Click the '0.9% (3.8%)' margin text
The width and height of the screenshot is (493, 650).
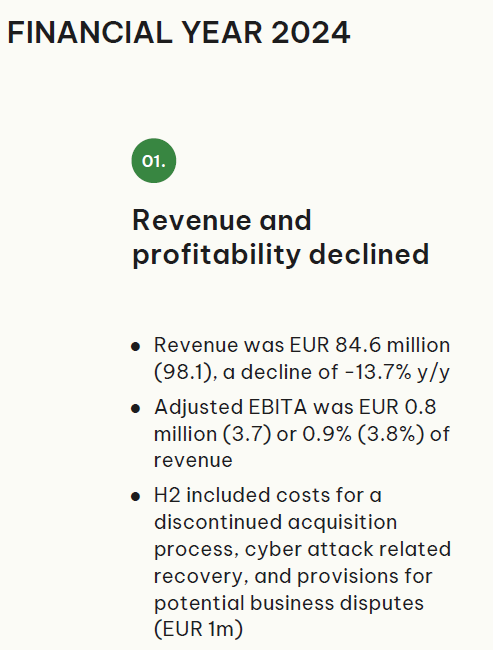click(x=364, y=434)
